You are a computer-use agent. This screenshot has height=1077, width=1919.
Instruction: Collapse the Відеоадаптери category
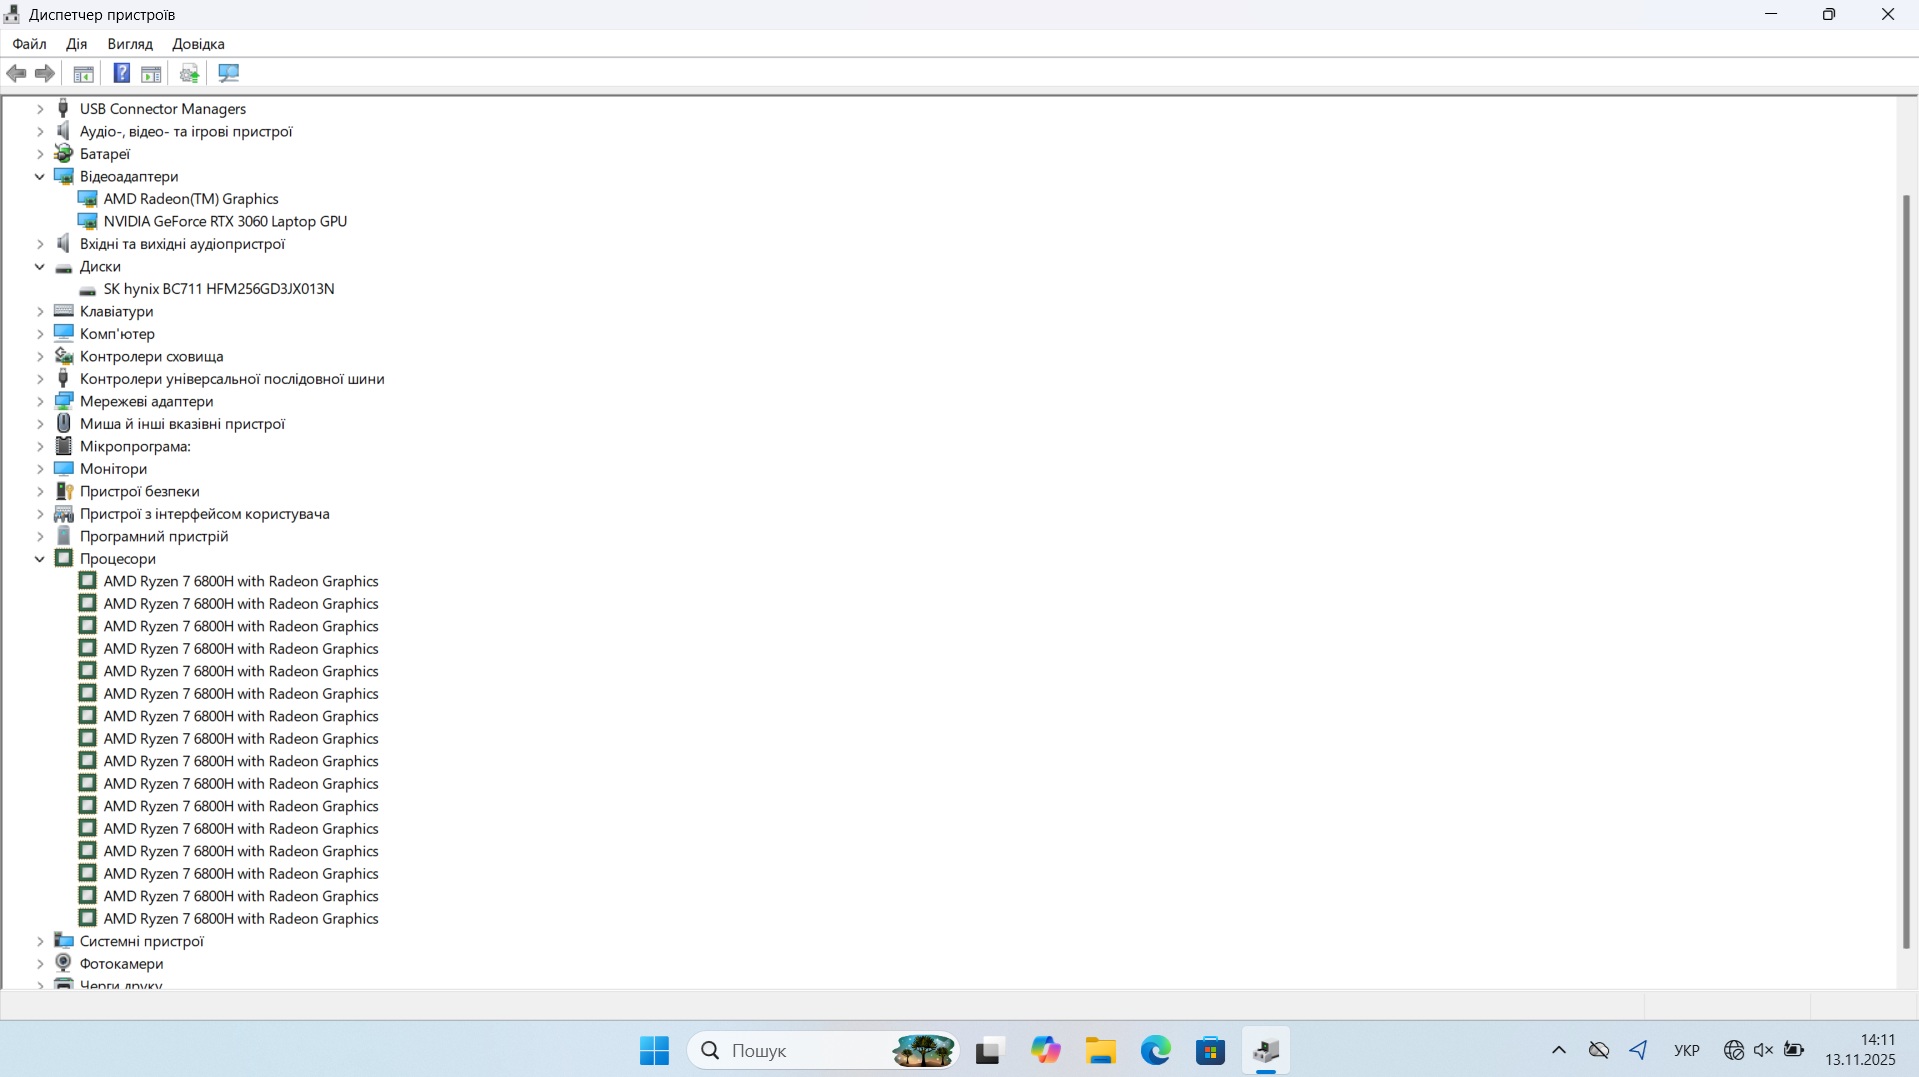click(40, 177)
